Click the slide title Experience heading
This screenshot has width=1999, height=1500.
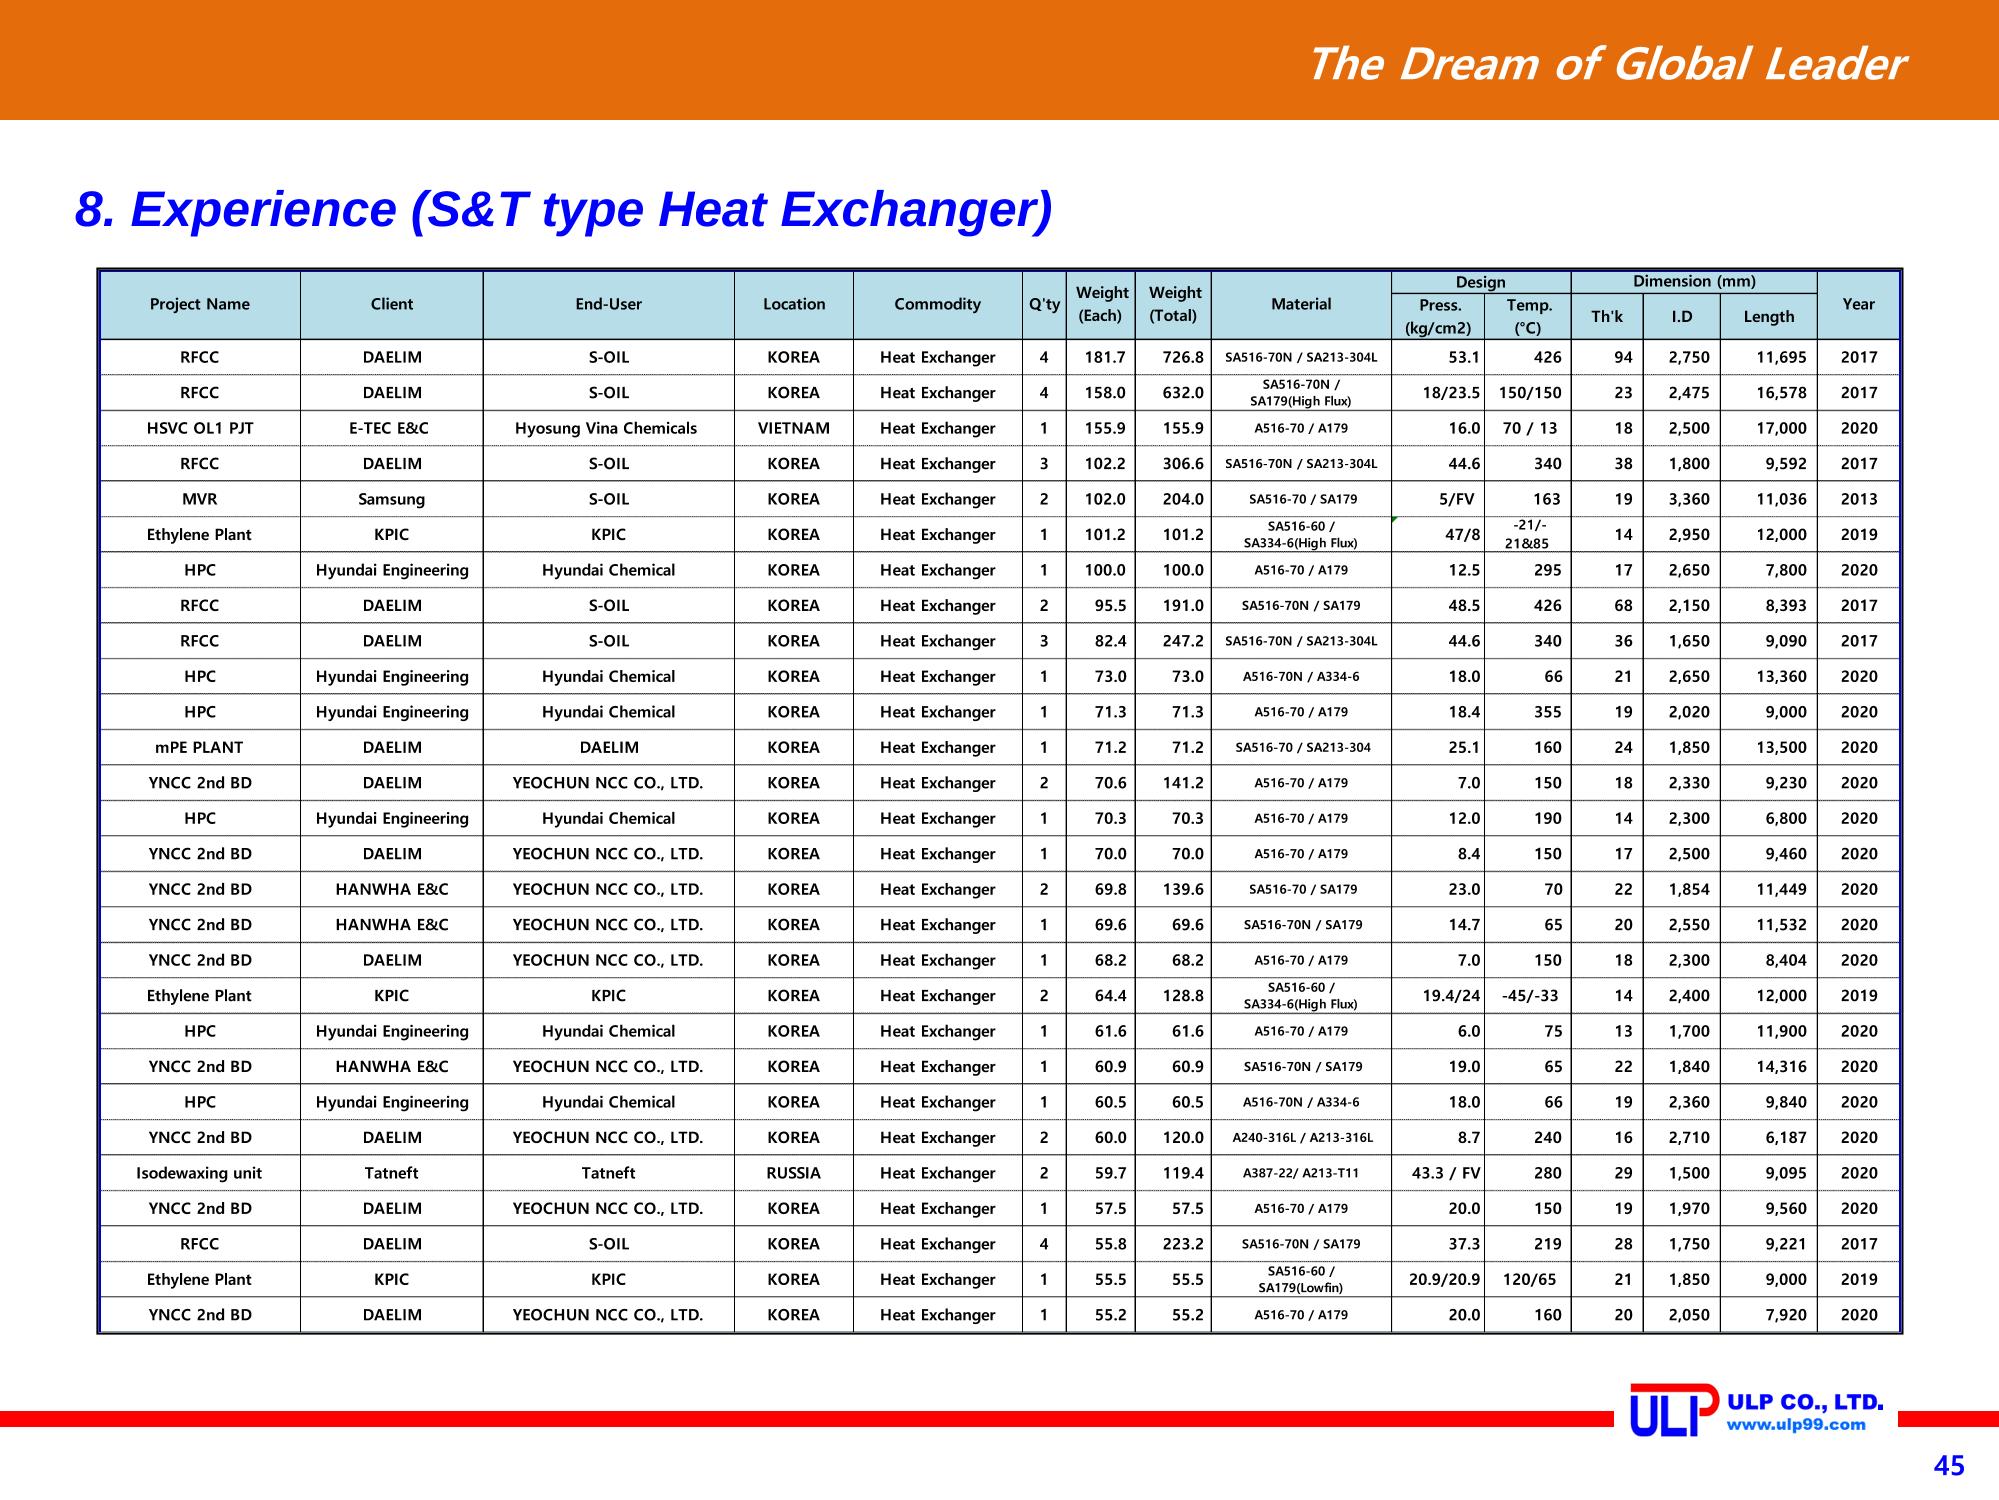point(564,210)
